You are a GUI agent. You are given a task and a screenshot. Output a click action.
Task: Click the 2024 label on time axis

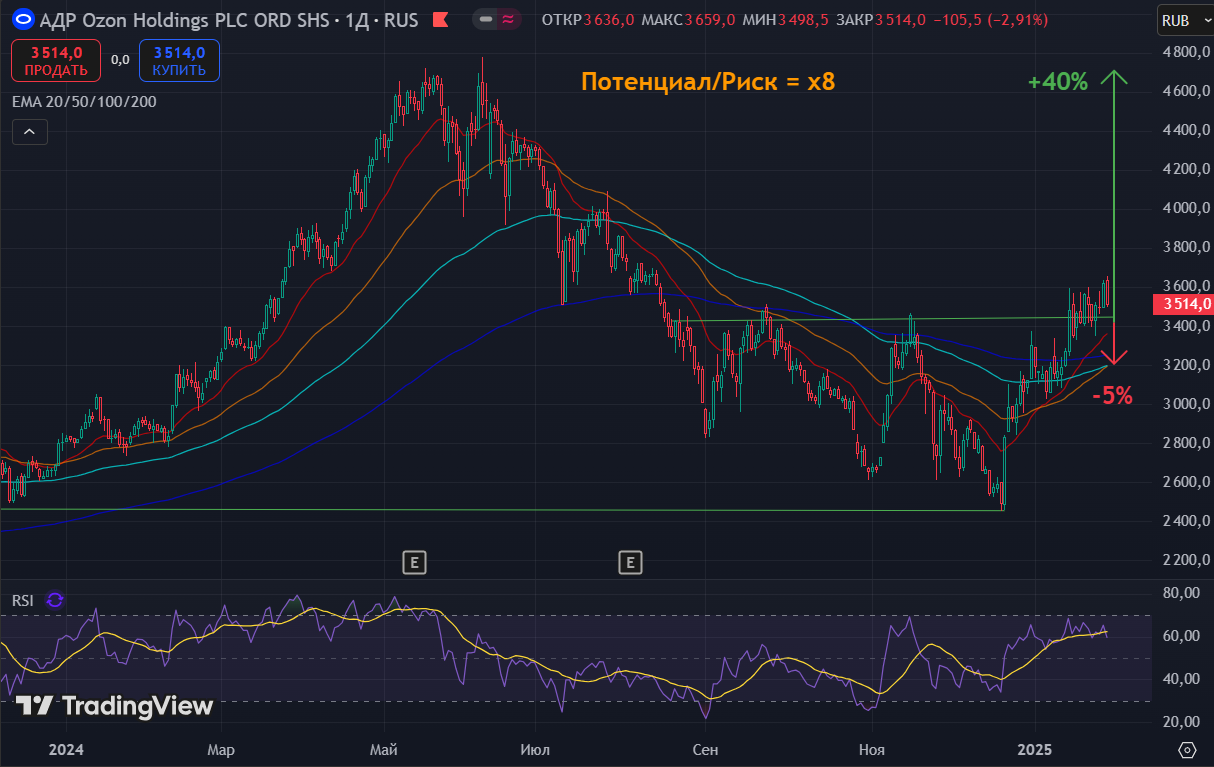coord(66,749)
